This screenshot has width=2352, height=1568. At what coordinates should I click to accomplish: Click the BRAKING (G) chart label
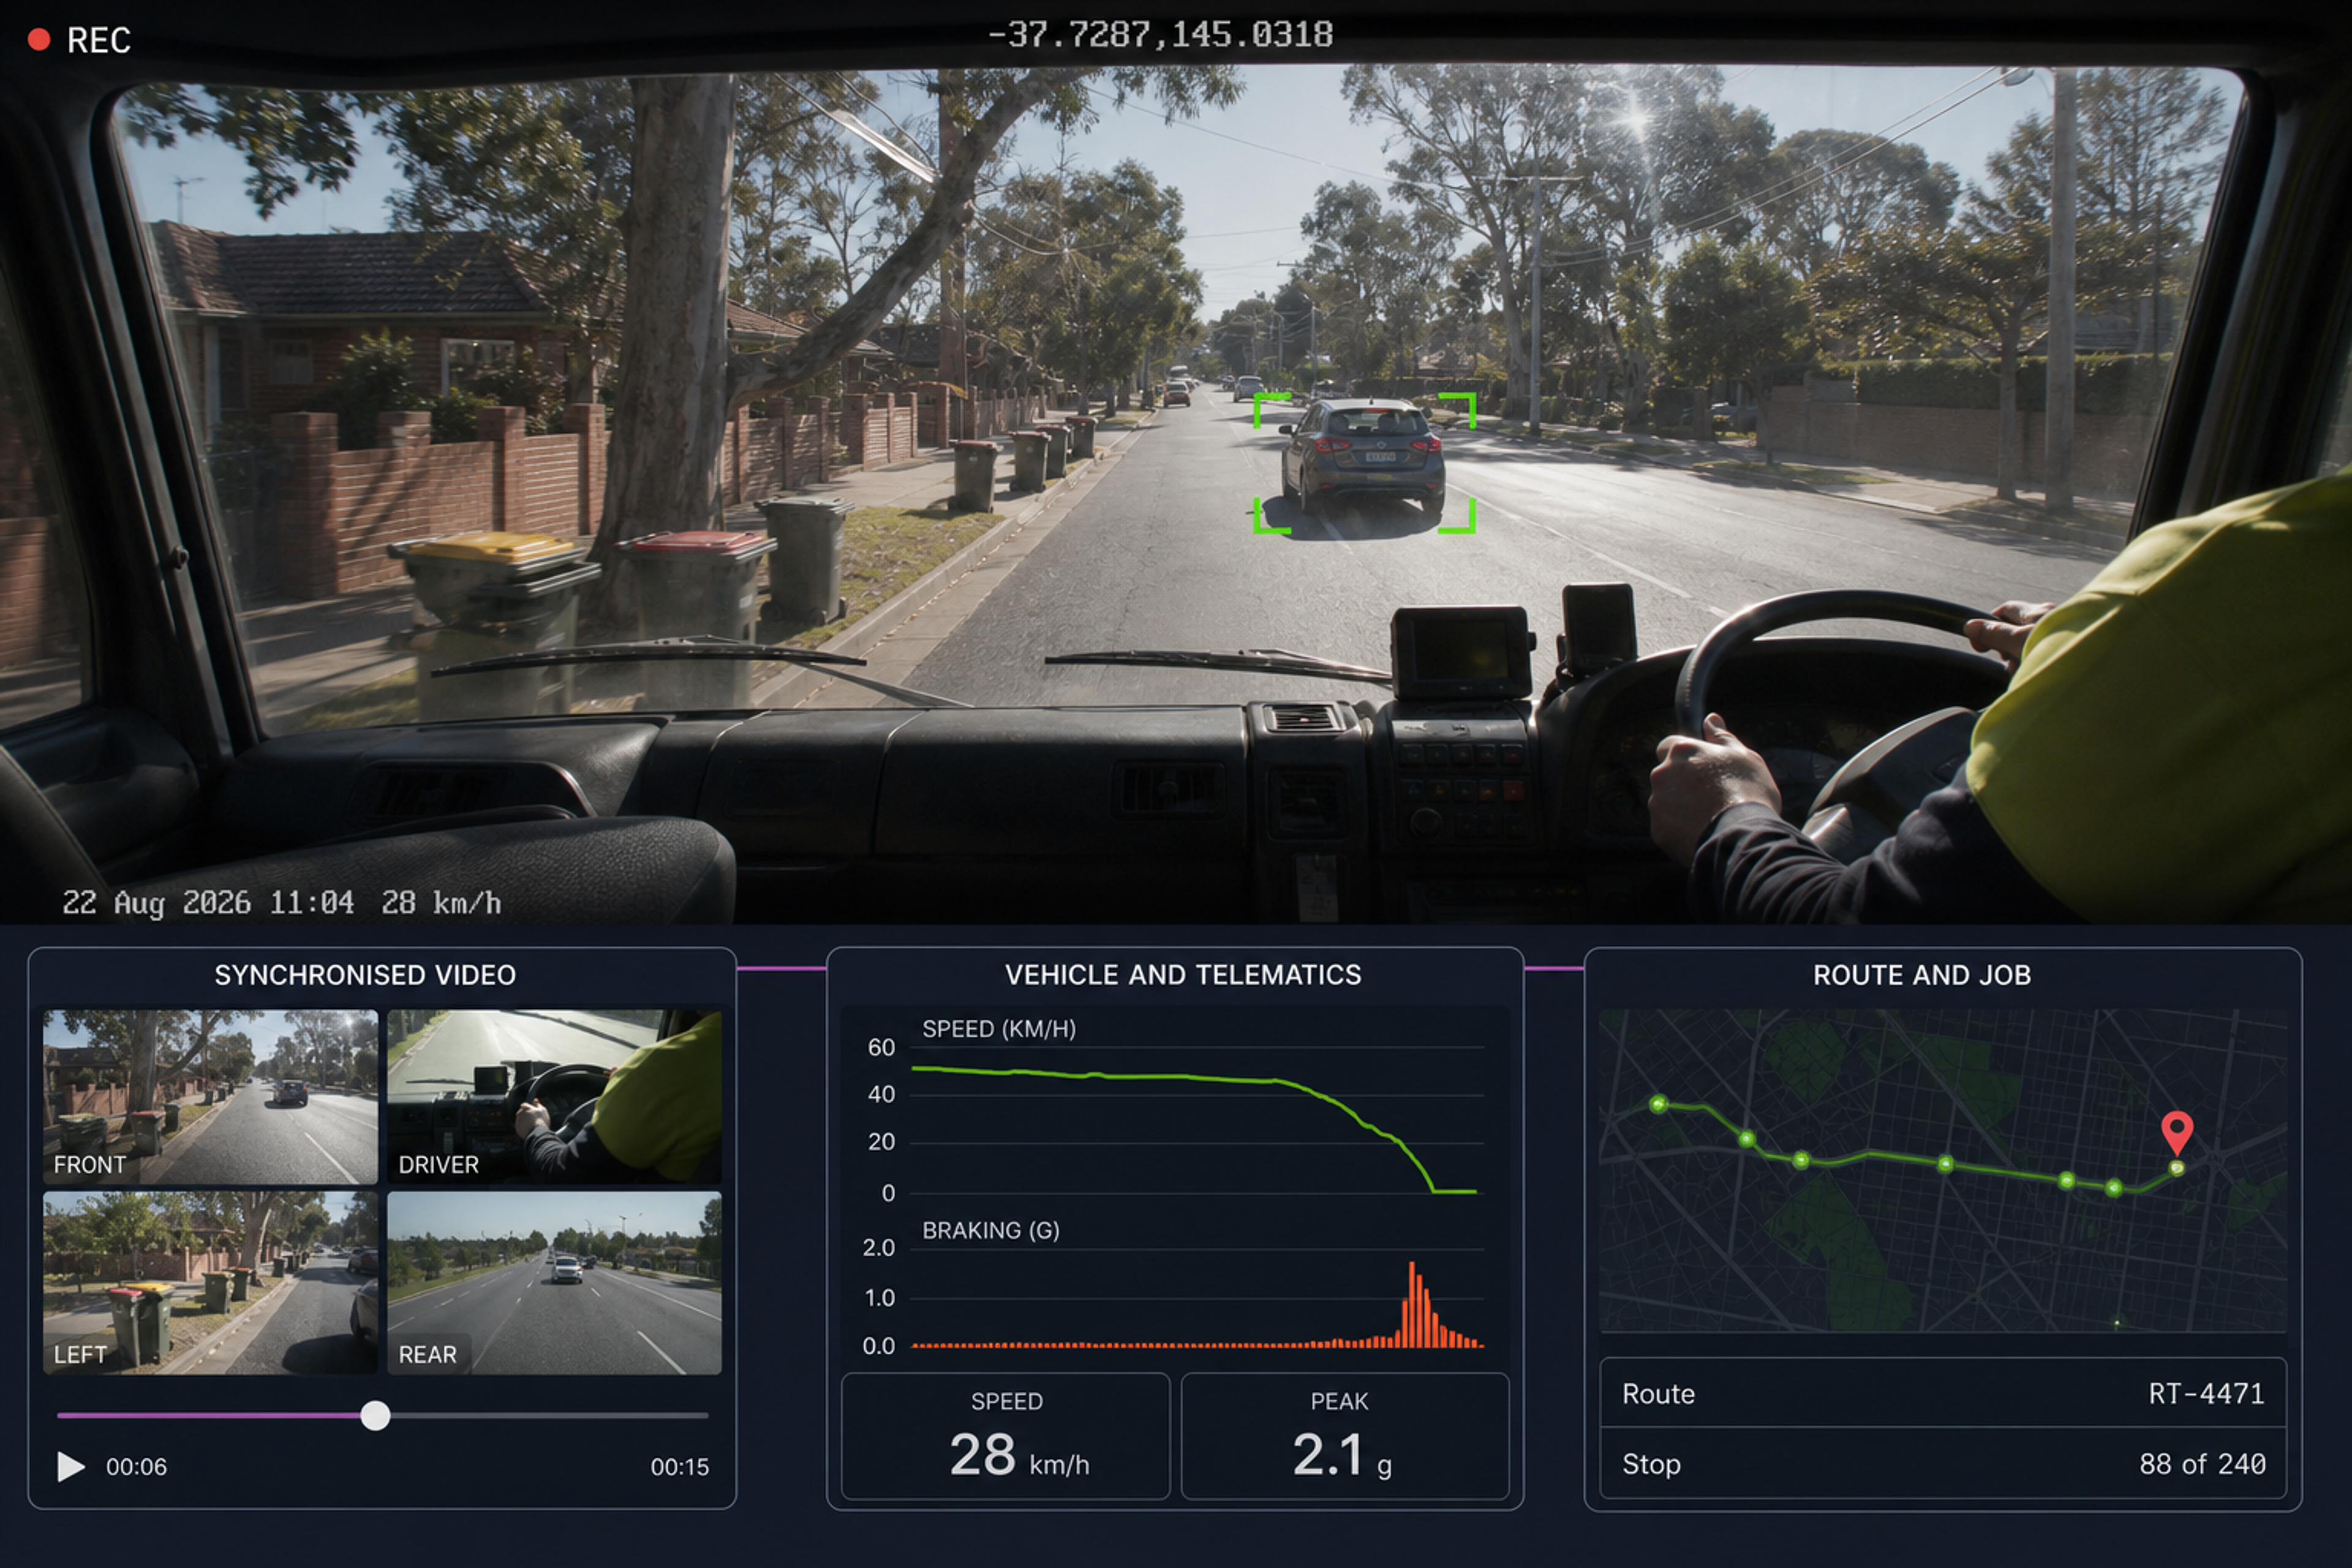[x=990, y=1231]
